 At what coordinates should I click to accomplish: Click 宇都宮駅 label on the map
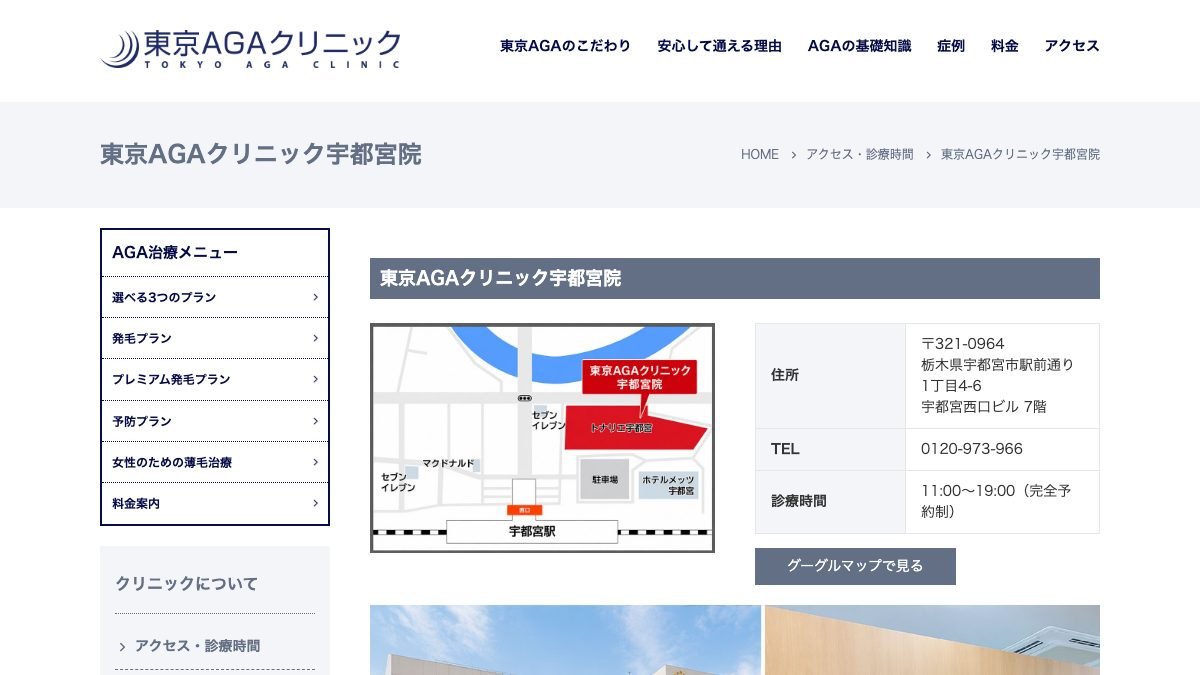click(532, 532)
